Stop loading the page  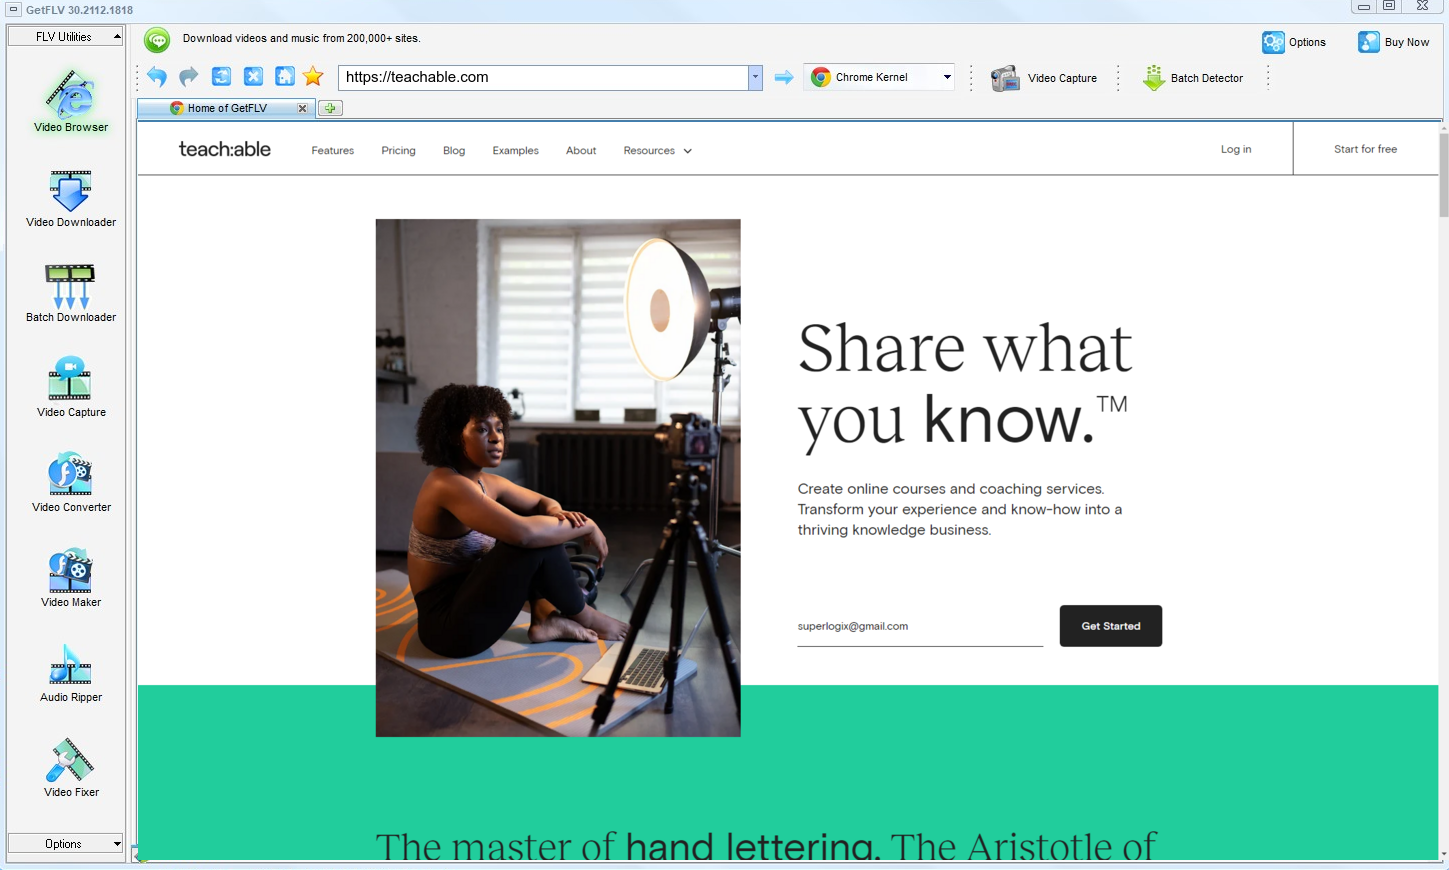click(253, 77)
